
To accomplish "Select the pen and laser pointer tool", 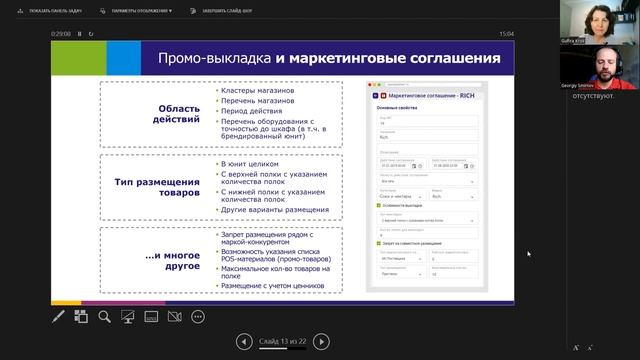I will (x=58, y=316).
